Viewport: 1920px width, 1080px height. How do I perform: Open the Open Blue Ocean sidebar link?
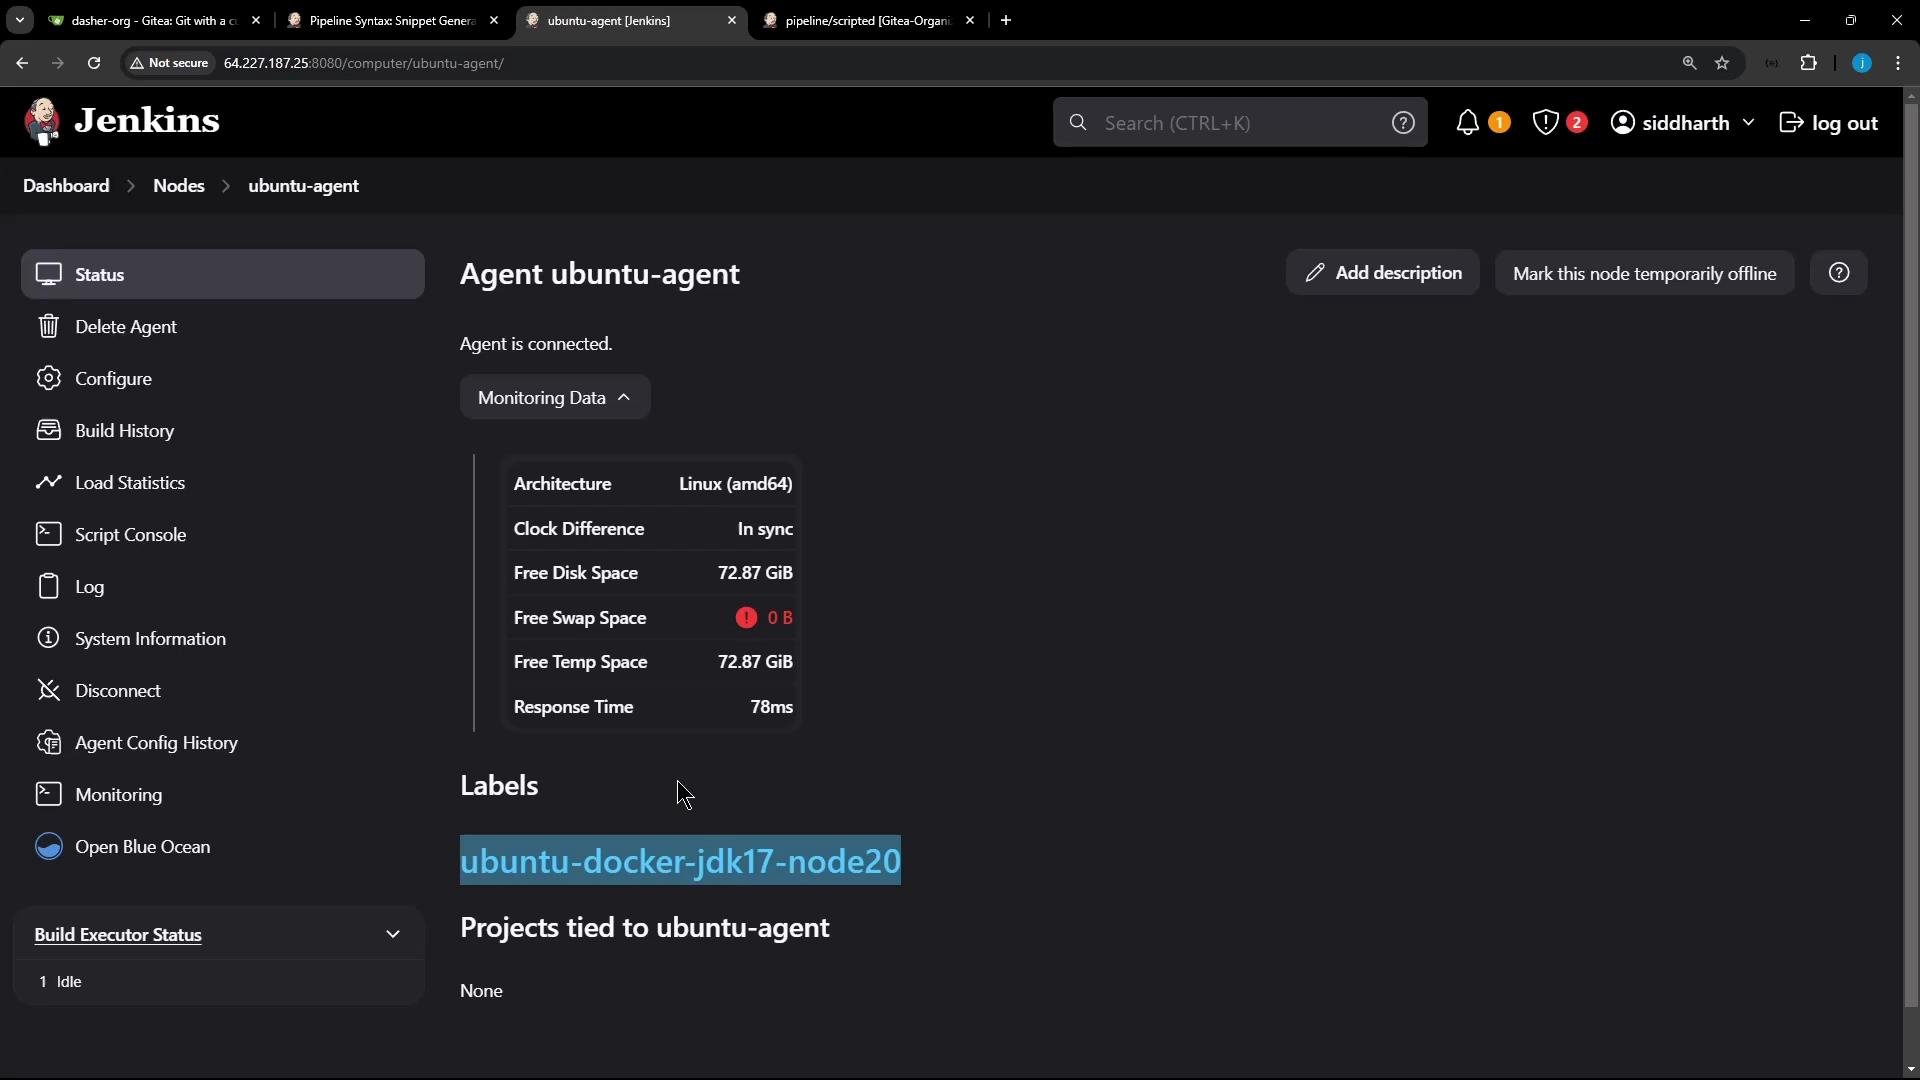click(223, 846)
